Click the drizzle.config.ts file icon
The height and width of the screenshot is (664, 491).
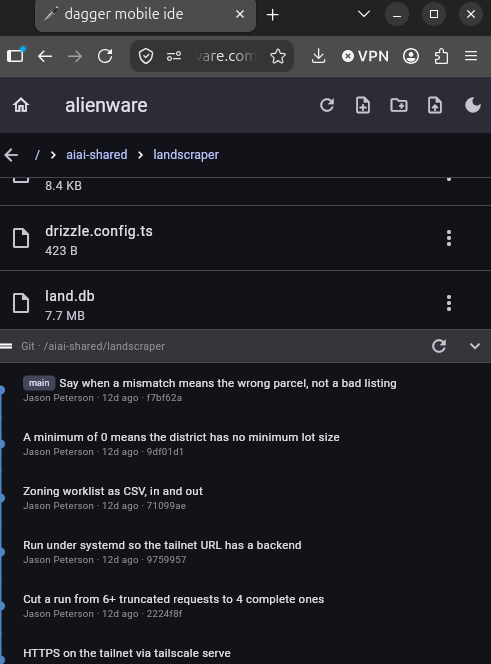(21, 238)
